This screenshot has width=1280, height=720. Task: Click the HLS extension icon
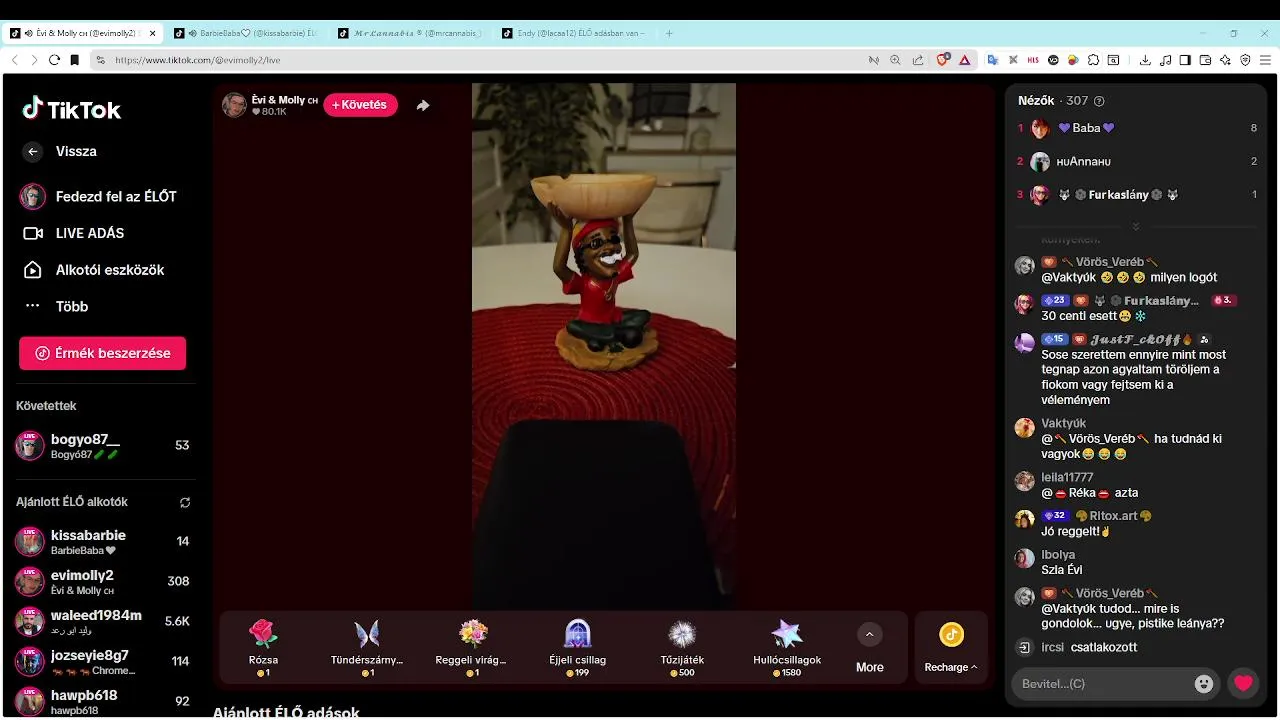[1033, 60]
